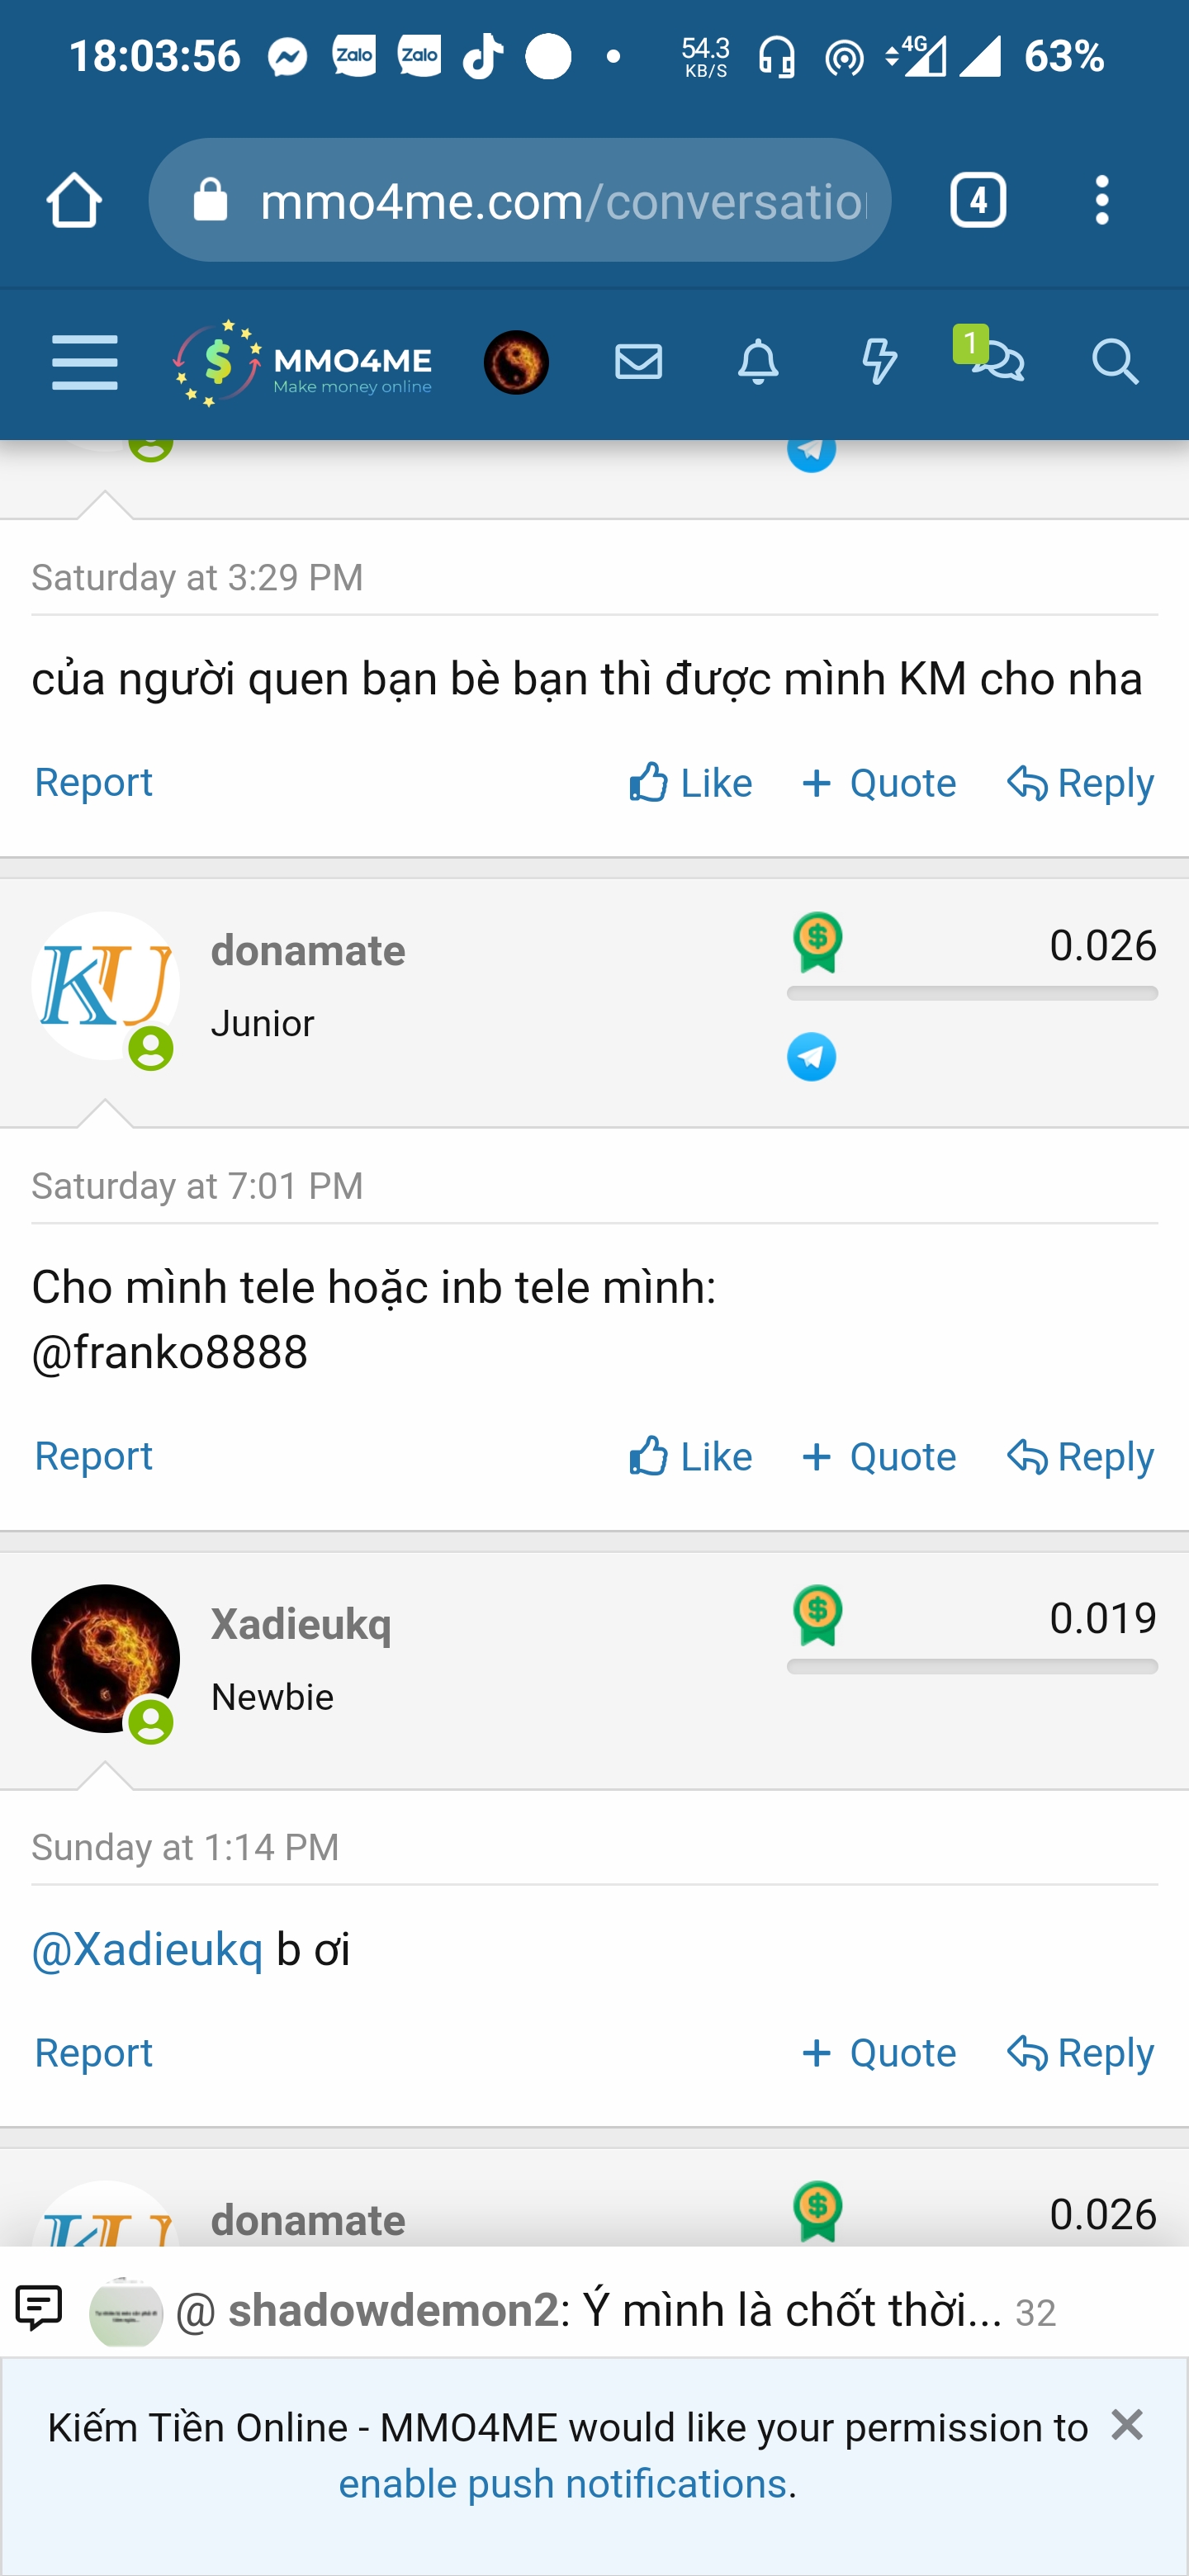
Task: Quote the message about franko8888
Action: tap(879, 1457)
